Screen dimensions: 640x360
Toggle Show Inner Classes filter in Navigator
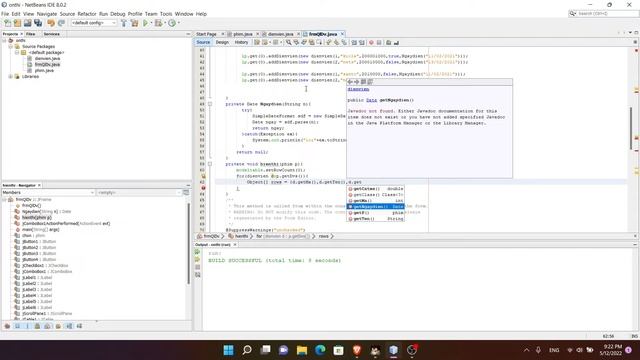(x=48, y=326)
